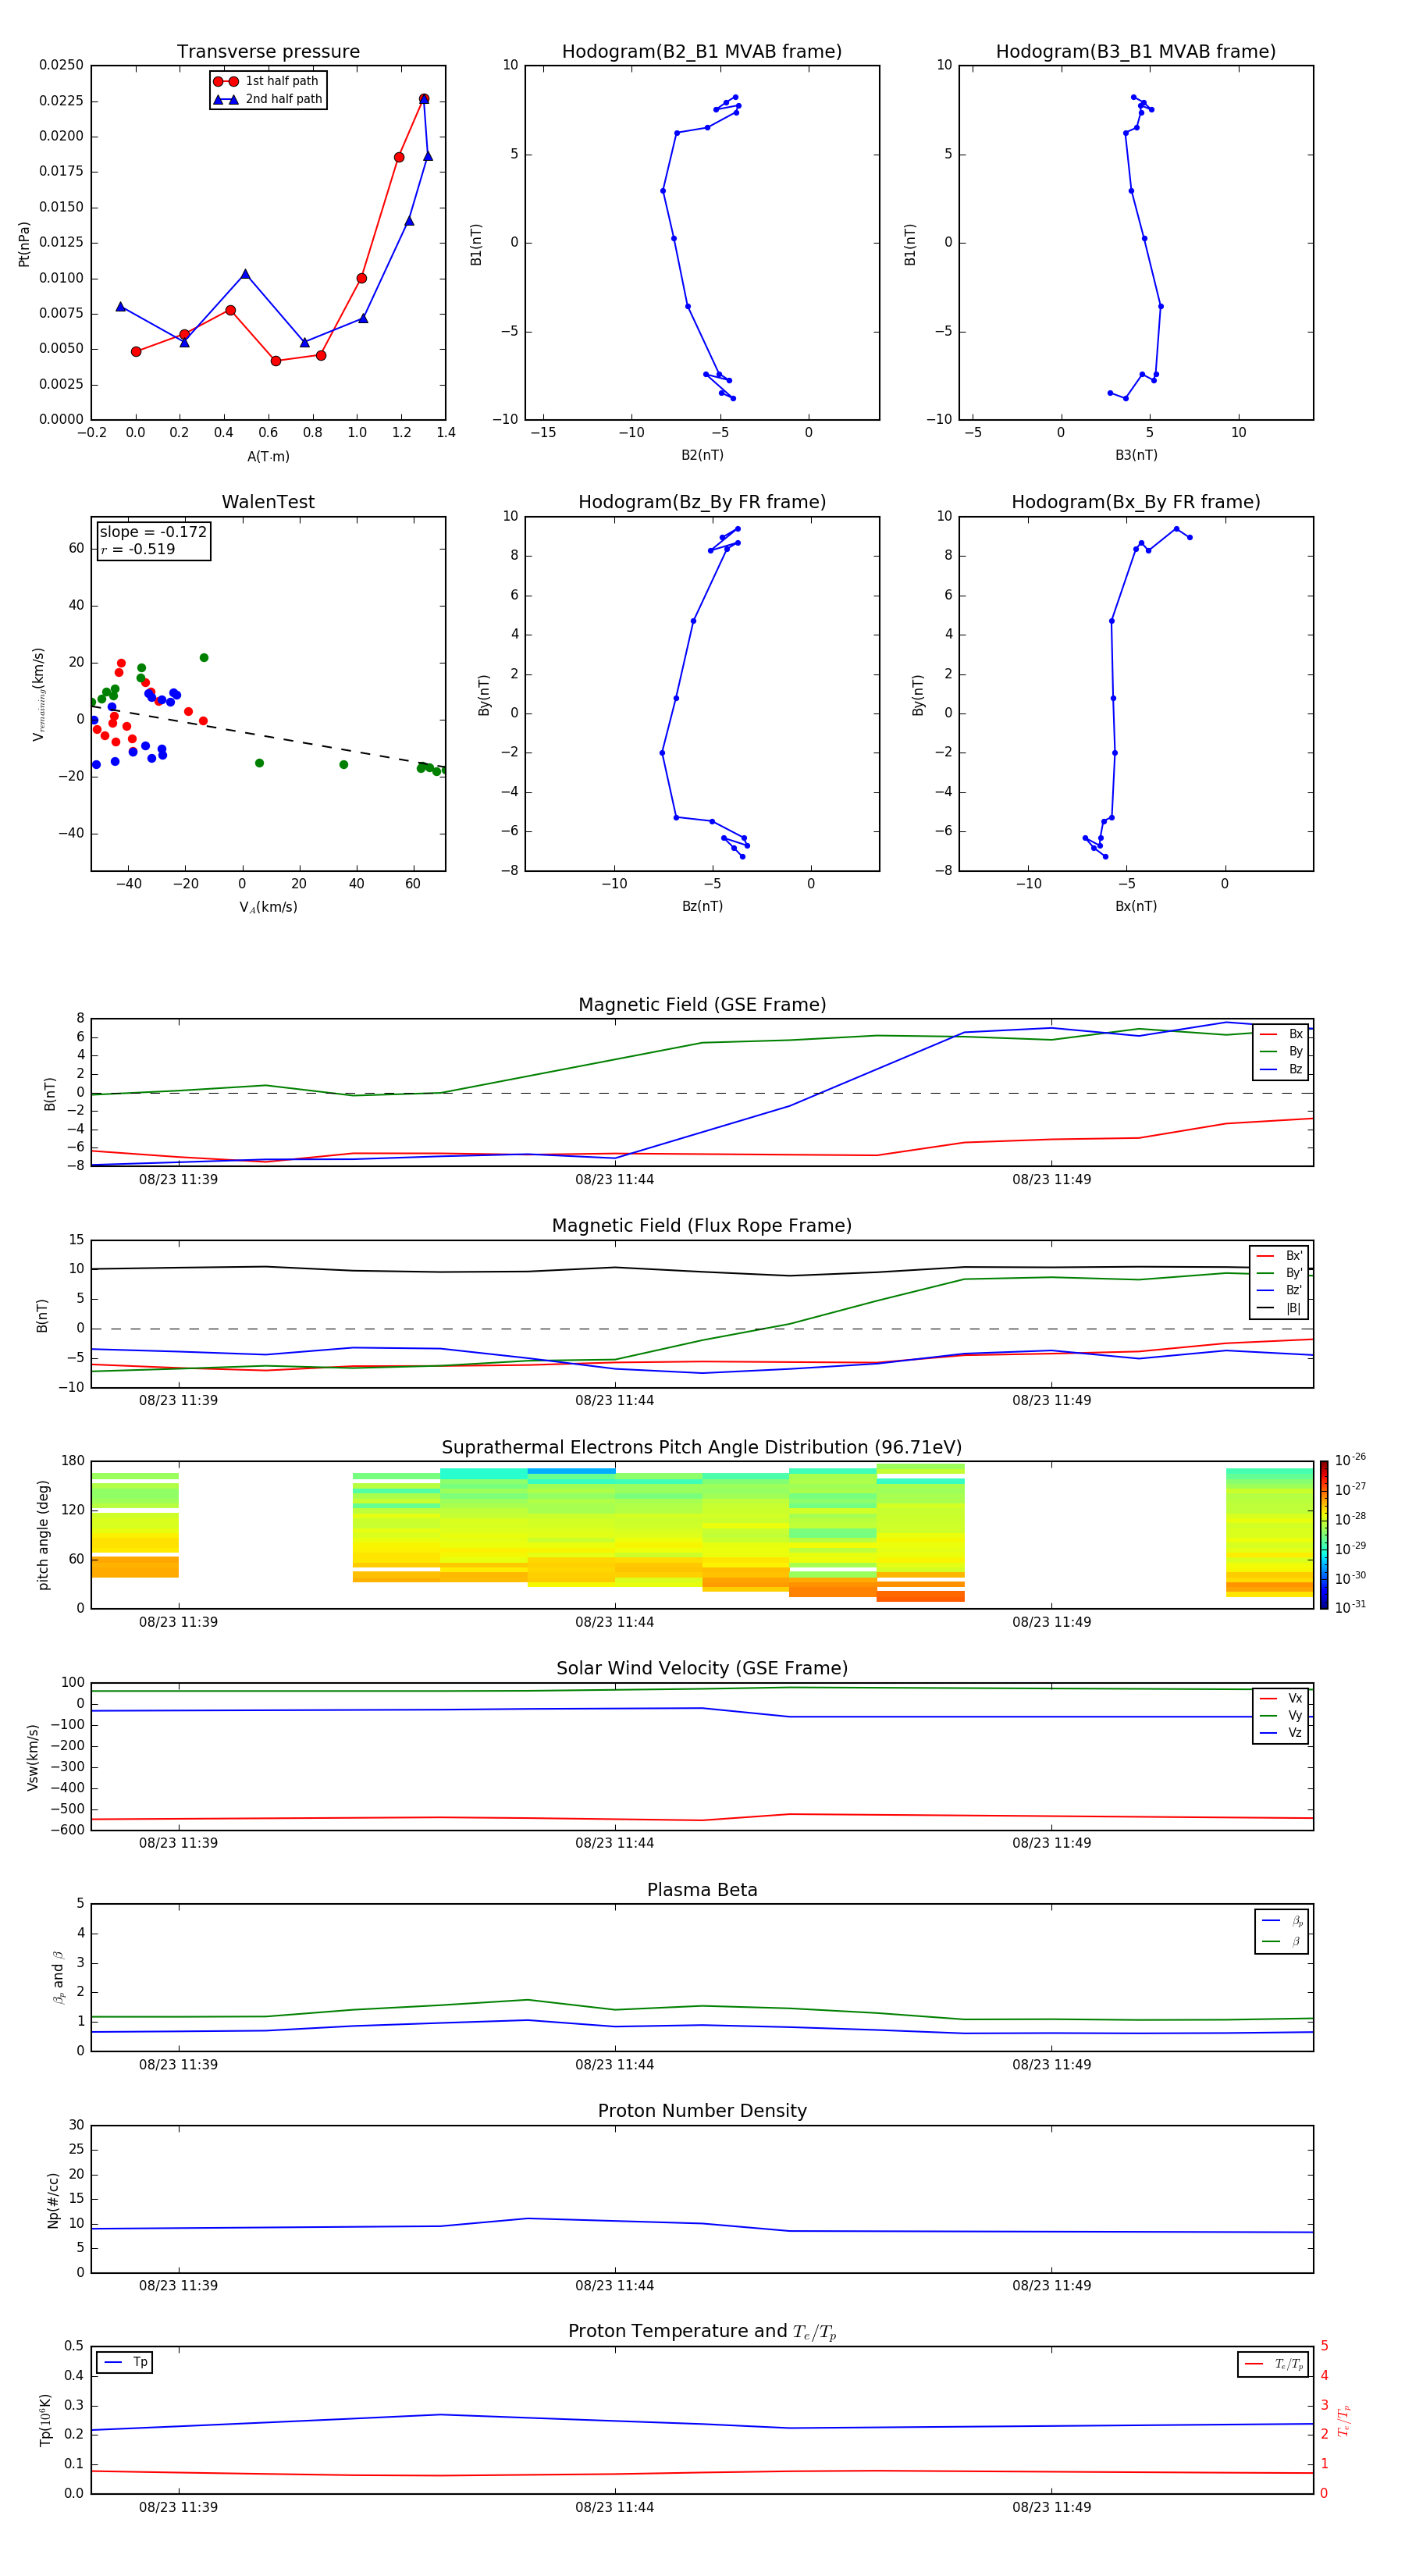Click the "Np(#/cc)" y-axis label
The width and height of the screenshot is (1405, 2576).
[x=53, y=2200]
